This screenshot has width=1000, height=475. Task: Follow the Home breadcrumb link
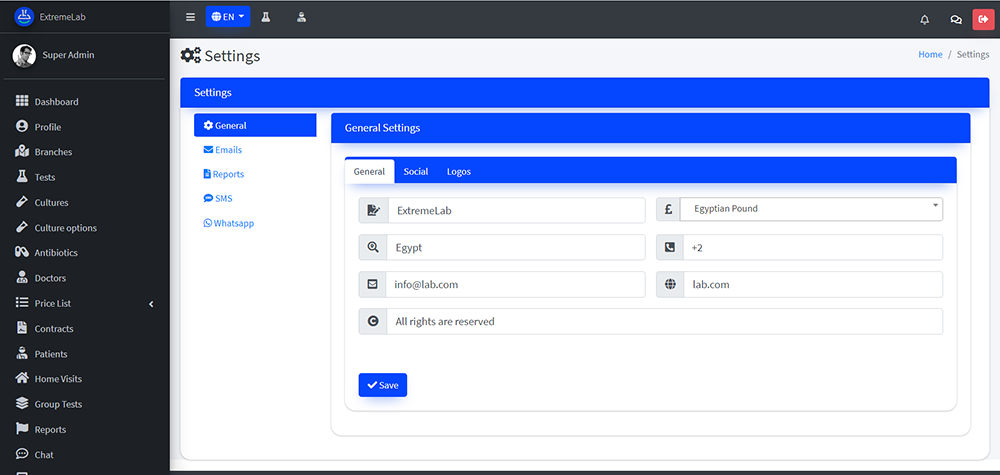click(x=930, y=55)
